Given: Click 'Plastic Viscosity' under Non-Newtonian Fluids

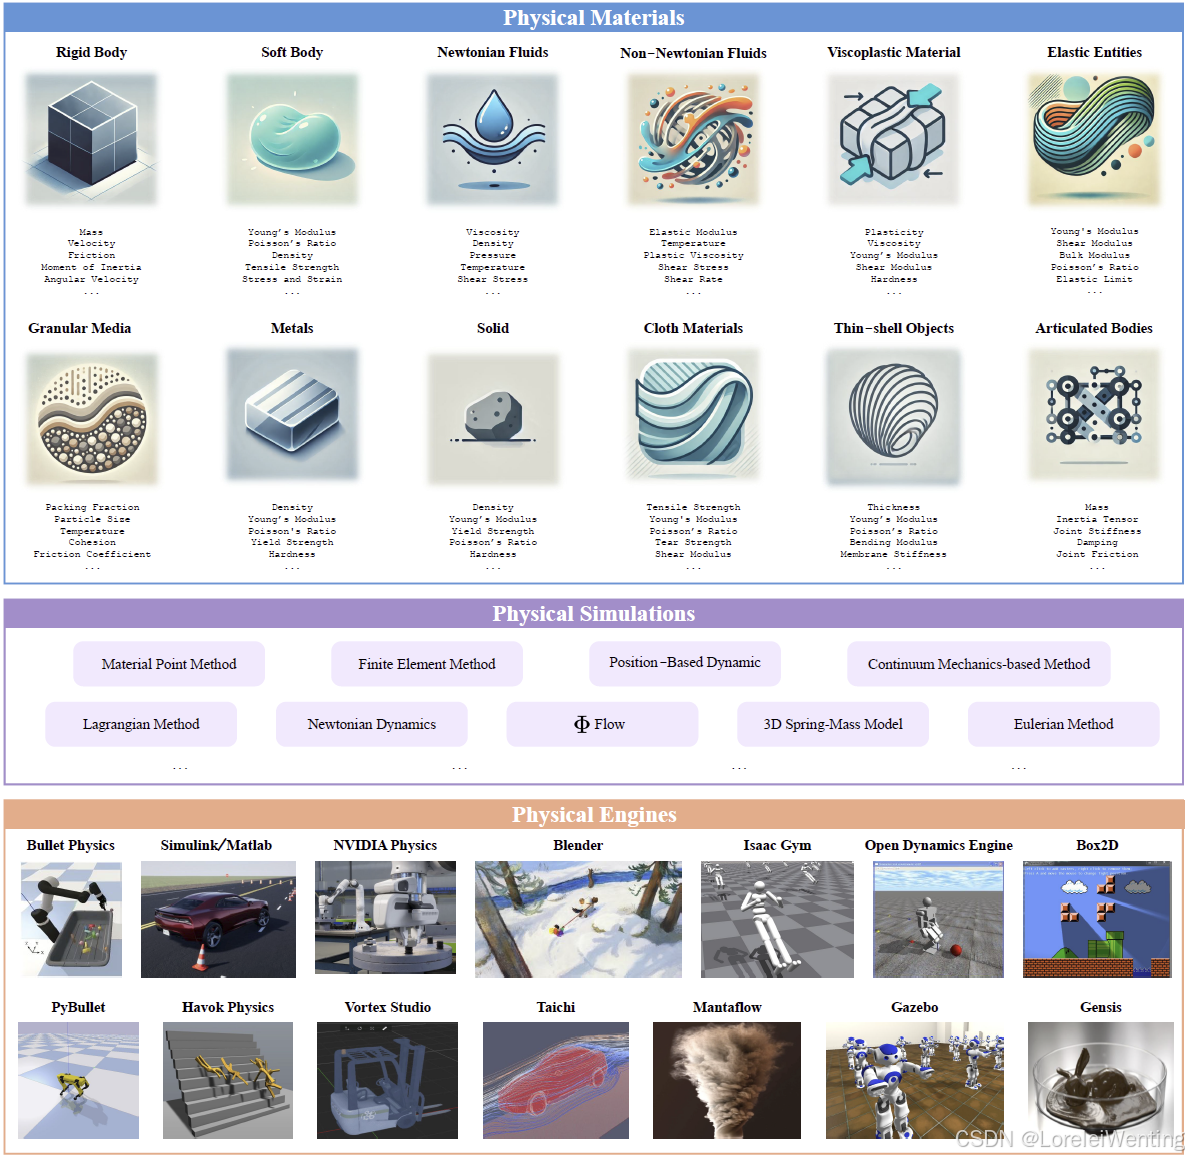Looking at the screenshot, I should tap(693, 256).
